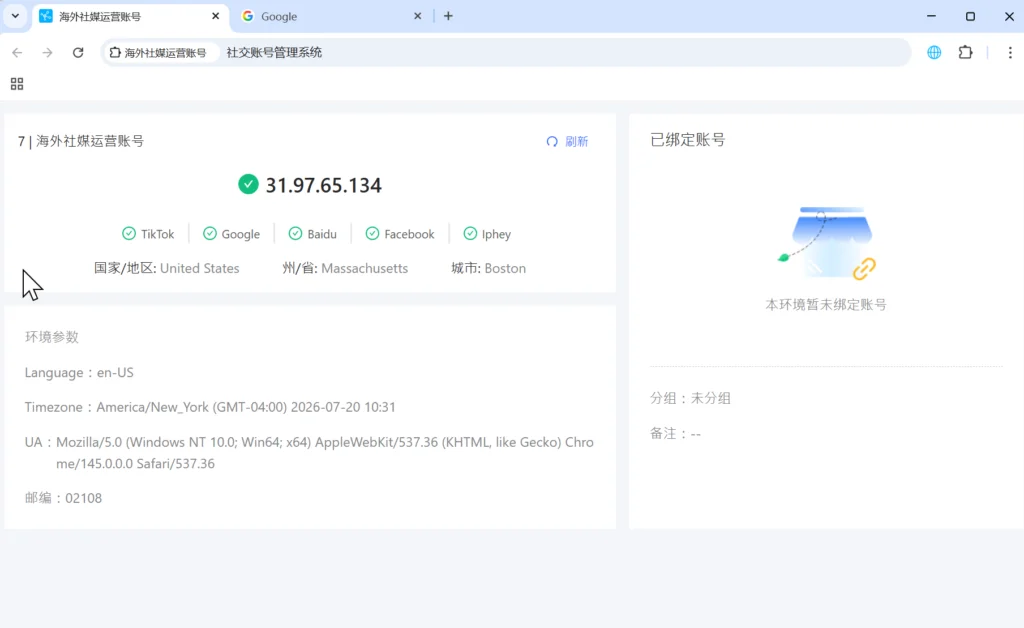Switch to the Google tab
This screenshot has width=1024, height=628.
pos(330,16)
